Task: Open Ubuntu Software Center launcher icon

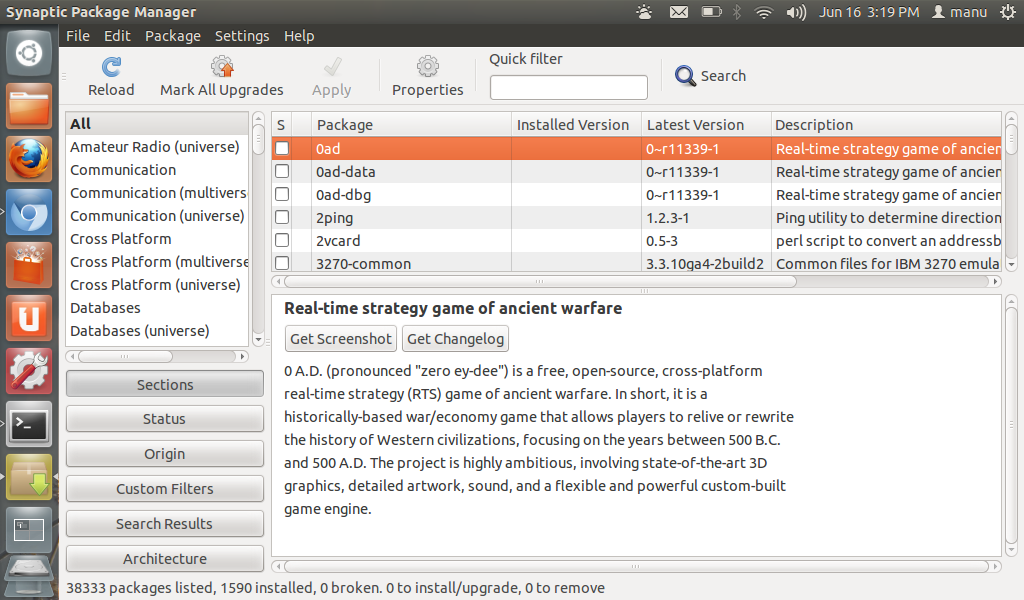Action: point(29,265)
